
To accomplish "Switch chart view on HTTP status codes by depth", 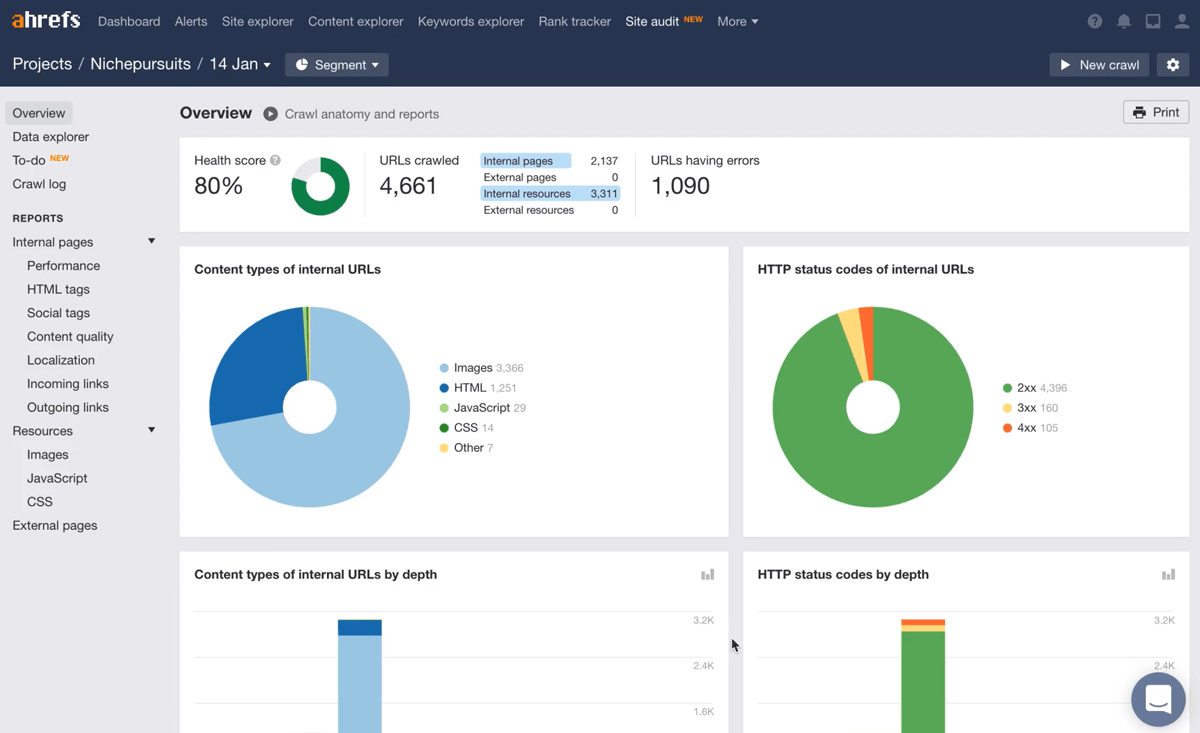I will [1168, 574].
